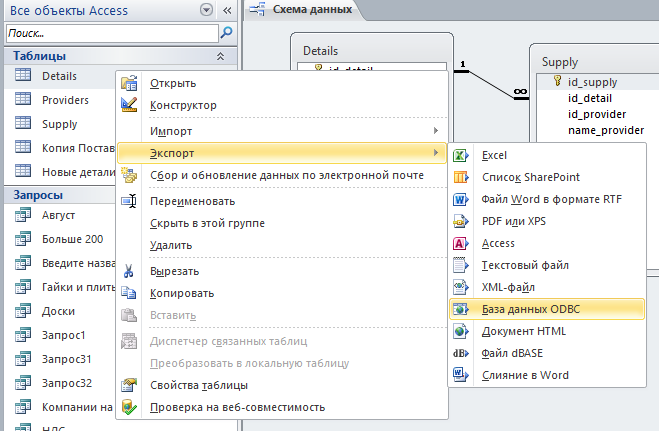The width and height of the screenshot is (659, 431).
Task: Click the Свойства таблицы properties icon
Action: 129,385
